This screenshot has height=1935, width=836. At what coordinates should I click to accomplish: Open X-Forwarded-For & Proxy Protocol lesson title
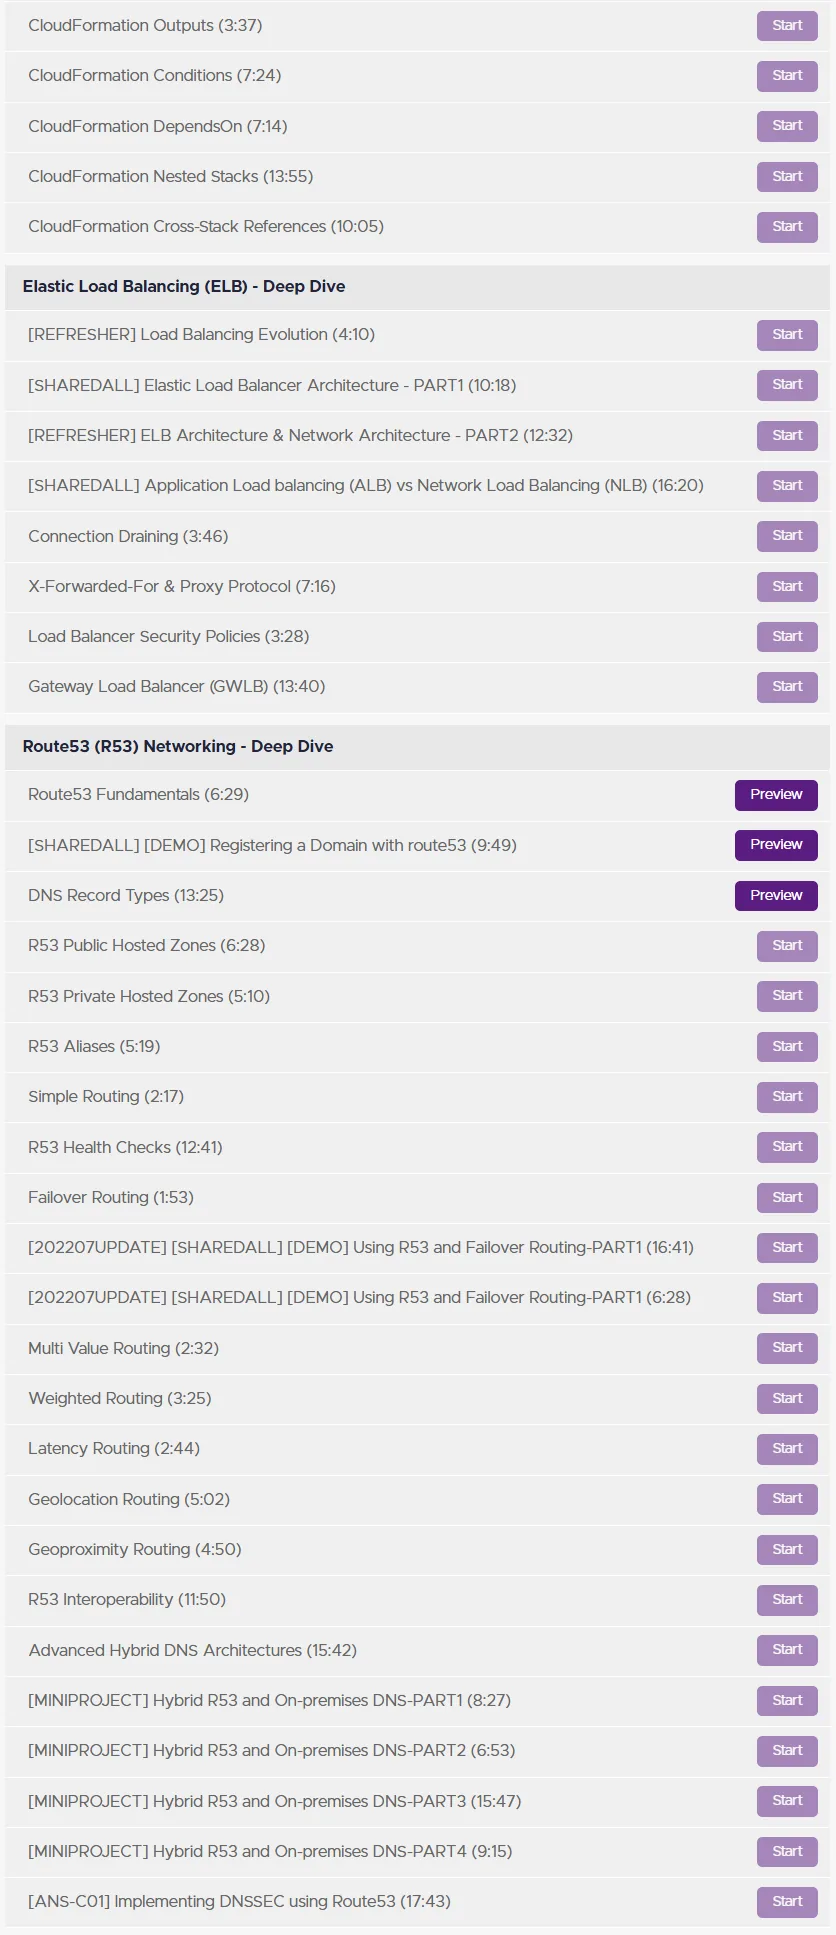coord(182,587)
